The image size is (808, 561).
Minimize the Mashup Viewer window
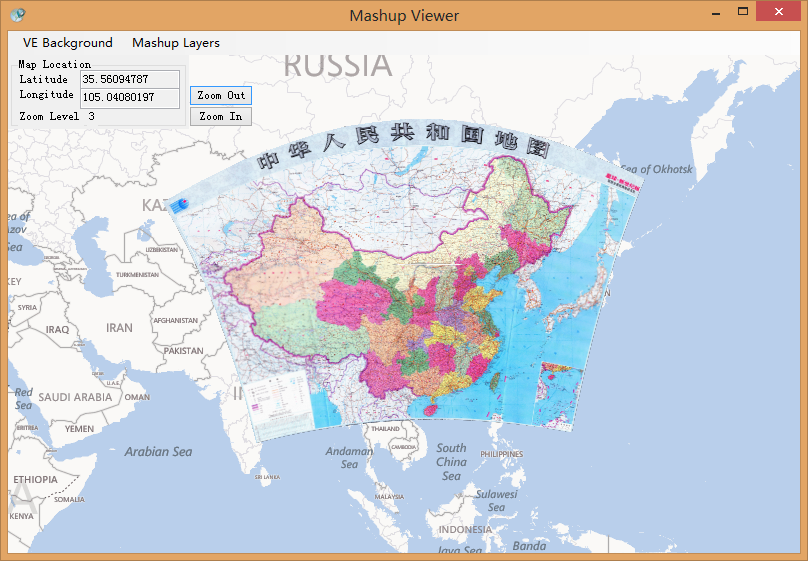tap(716, 13)
